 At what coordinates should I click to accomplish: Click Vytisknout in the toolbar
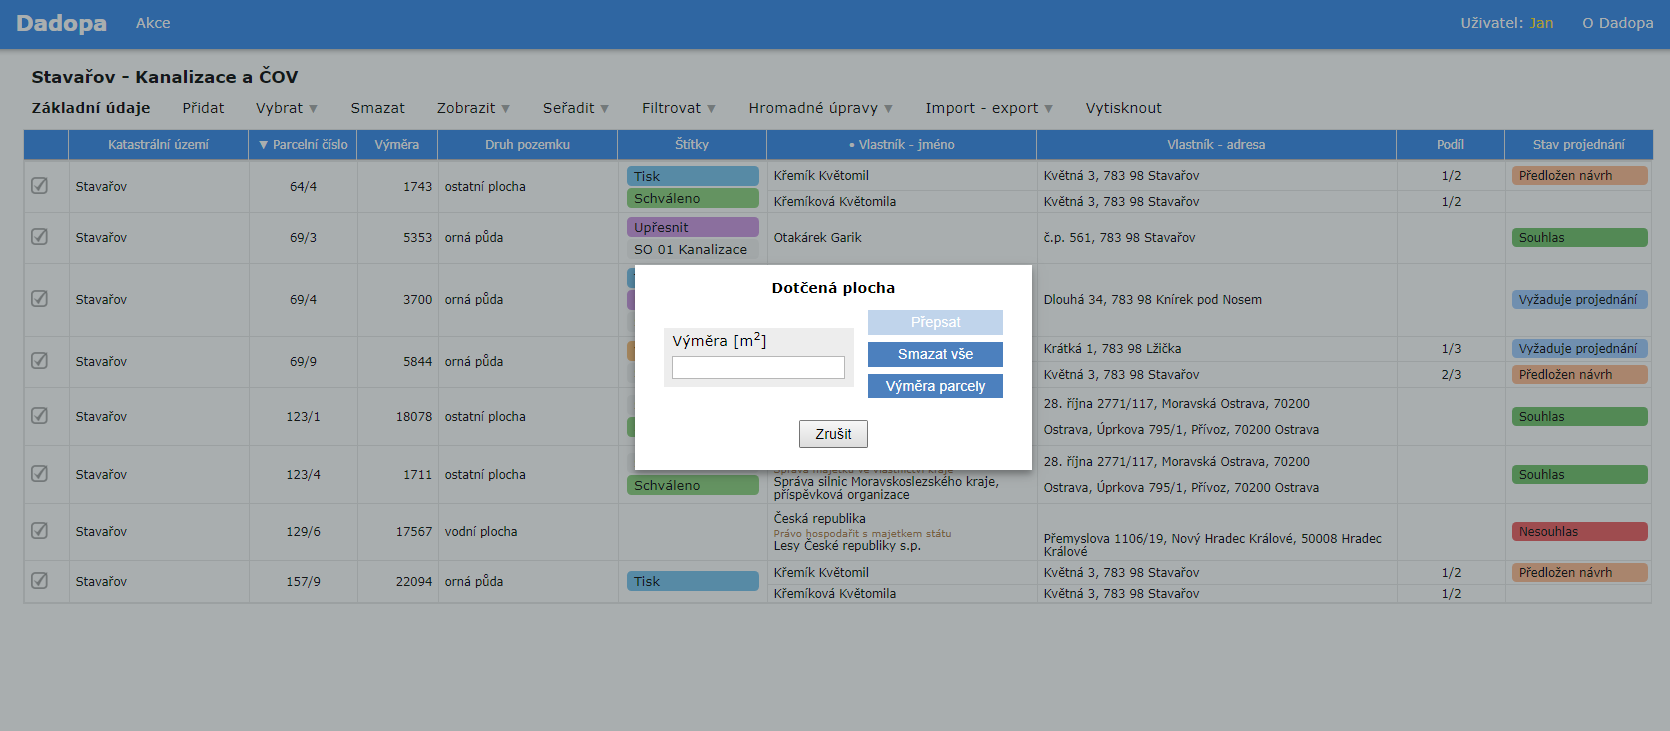pos(1123,108)
